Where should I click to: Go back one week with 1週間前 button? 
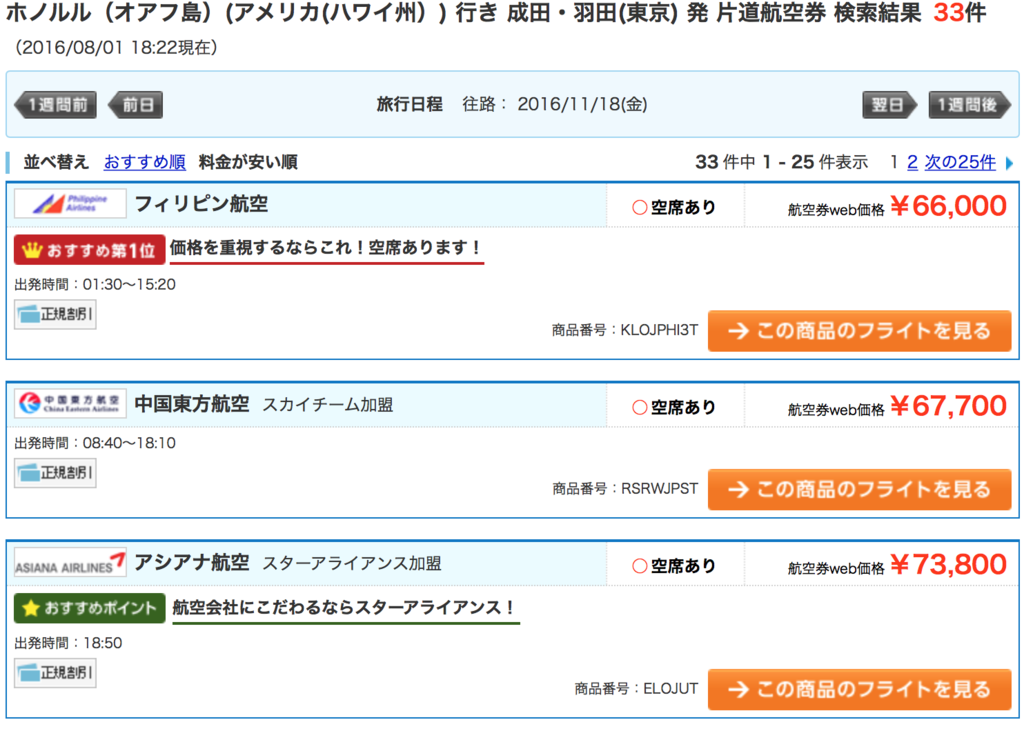click(56, 105)
